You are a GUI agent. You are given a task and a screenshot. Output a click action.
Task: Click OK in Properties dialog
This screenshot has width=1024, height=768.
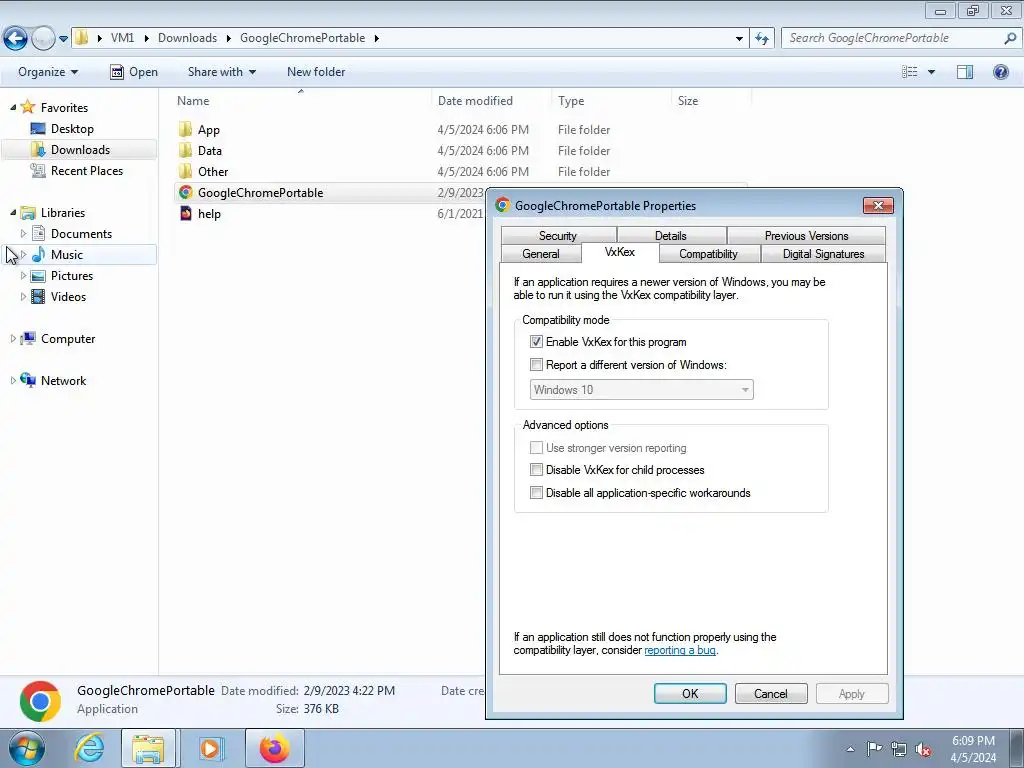click(x=690, y=694)
